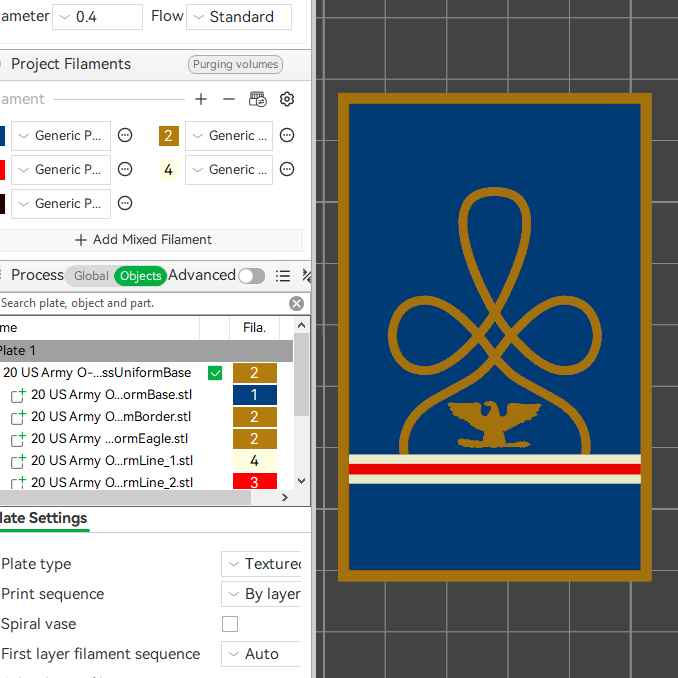Select the Plate Settings tab

[x=43, y=518]
